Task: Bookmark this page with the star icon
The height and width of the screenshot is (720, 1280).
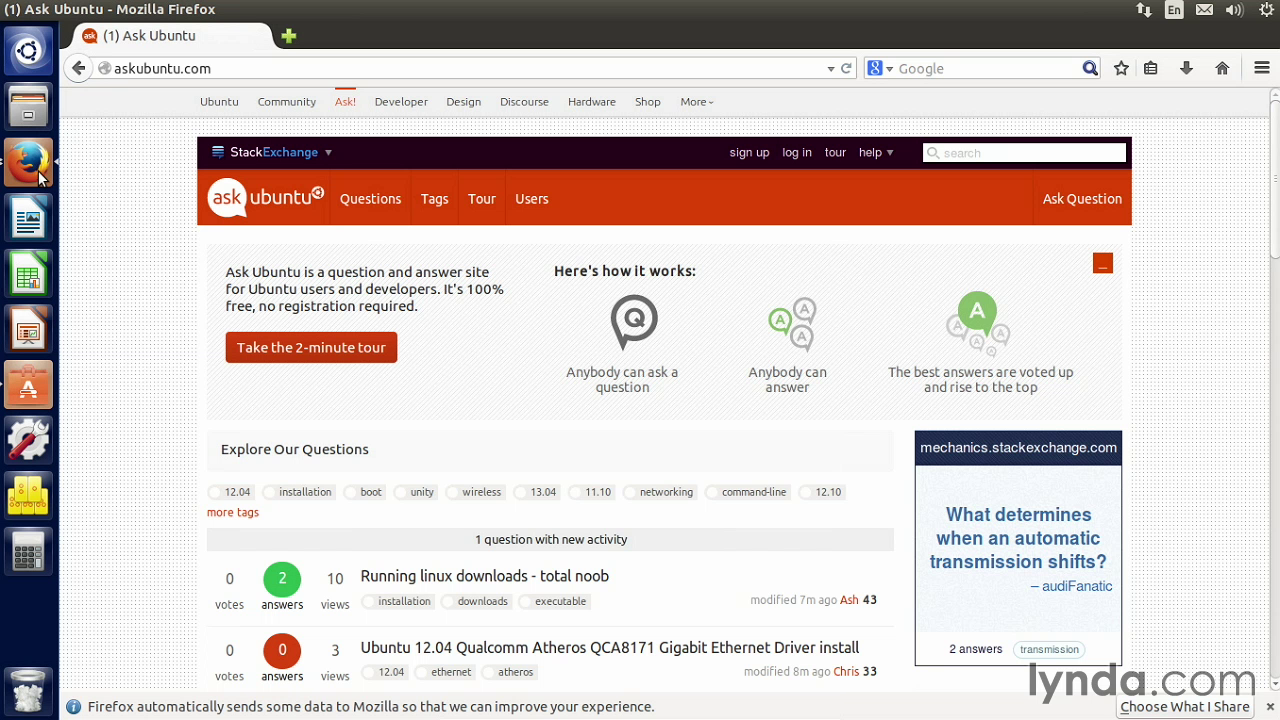Action: (x=1121, y=68)
